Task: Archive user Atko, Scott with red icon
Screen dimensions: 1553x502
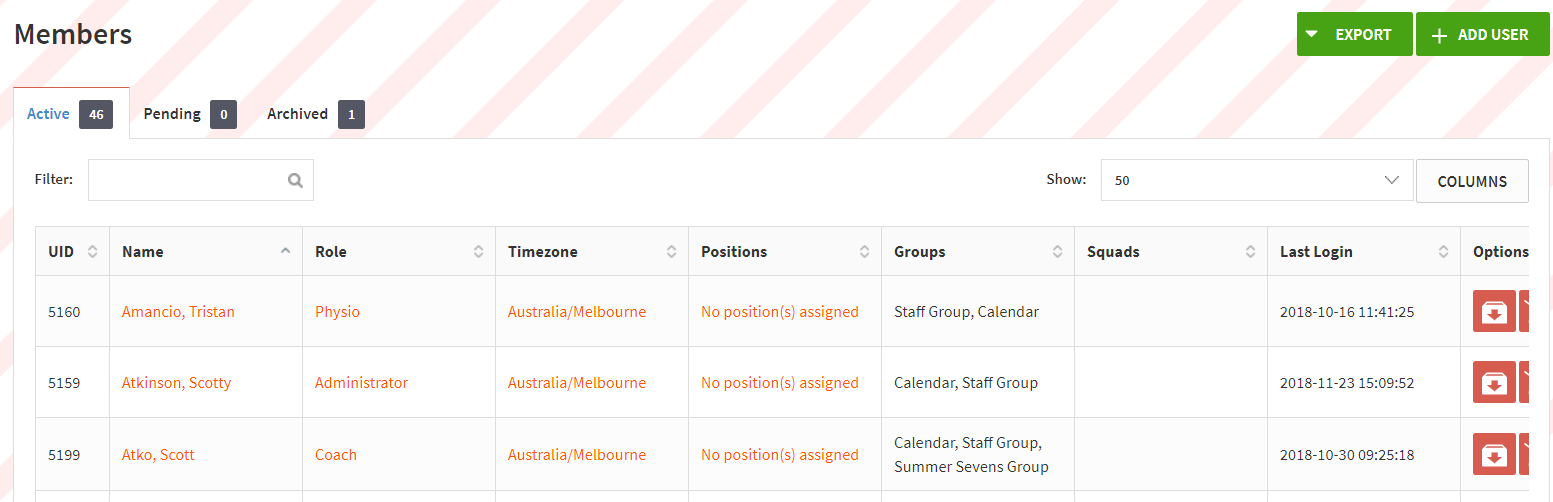Action: tap(1494, 454)
